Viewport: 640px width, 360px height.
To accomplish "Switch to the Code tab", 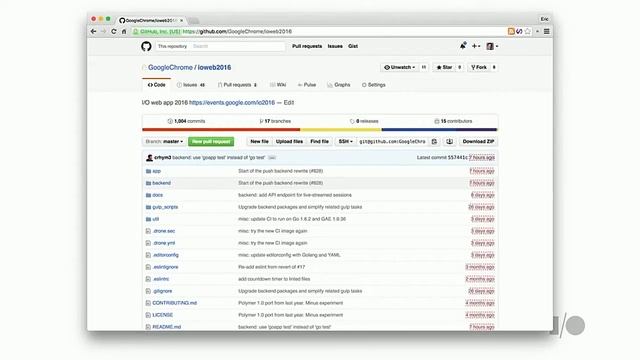I will (157, 85).
